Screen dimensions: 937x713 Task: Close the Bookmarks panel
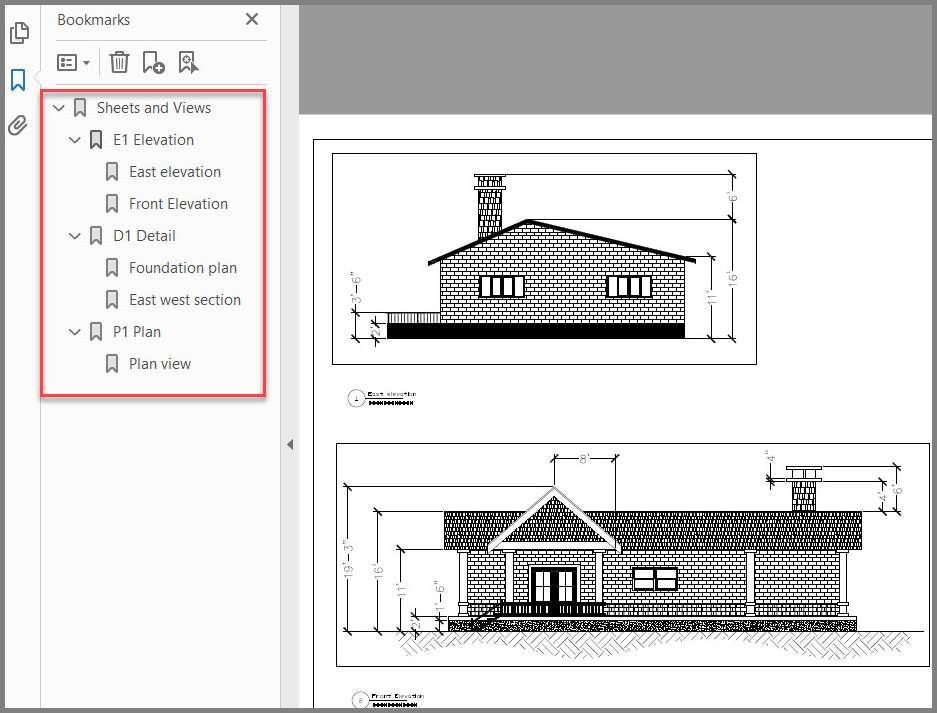click(252, 19)
